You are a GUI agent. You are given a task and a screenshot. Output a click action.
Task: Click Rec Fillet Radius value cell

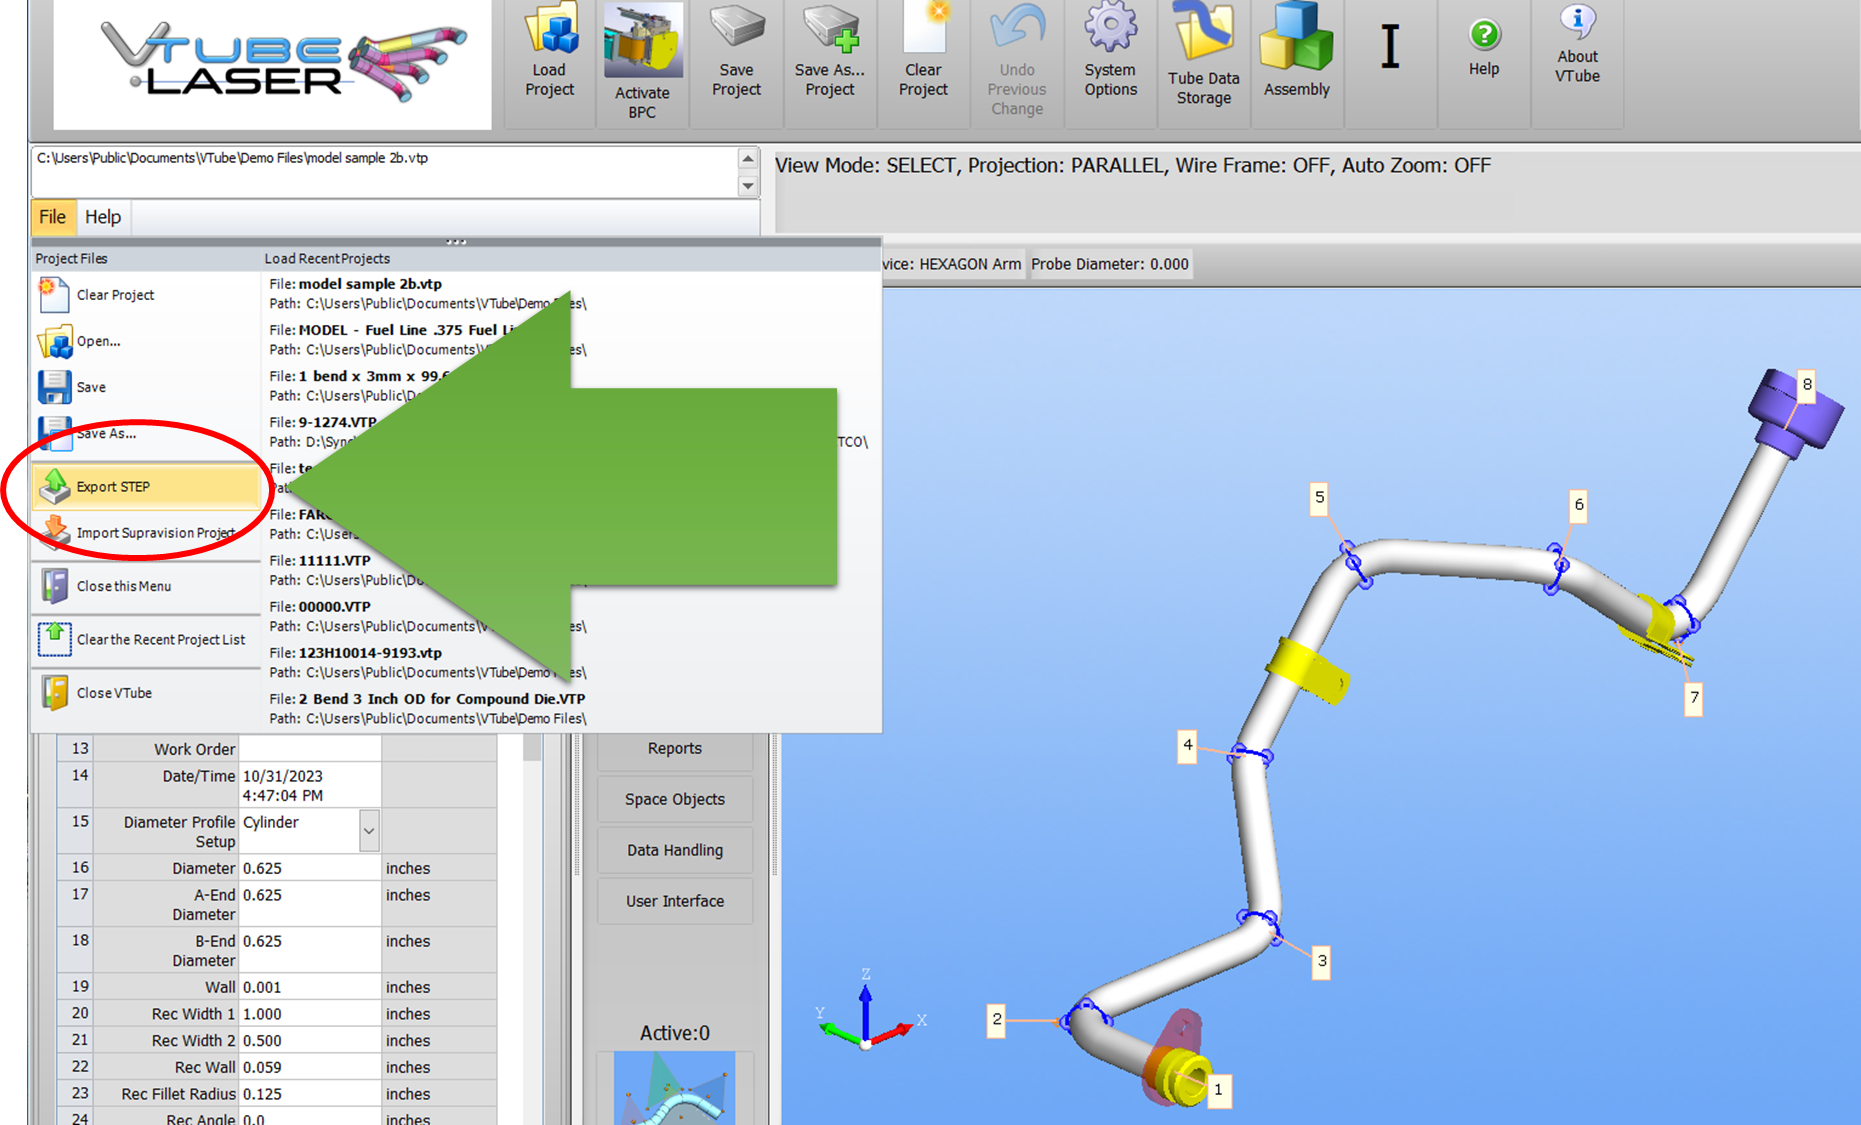(x=310, y=1094)
